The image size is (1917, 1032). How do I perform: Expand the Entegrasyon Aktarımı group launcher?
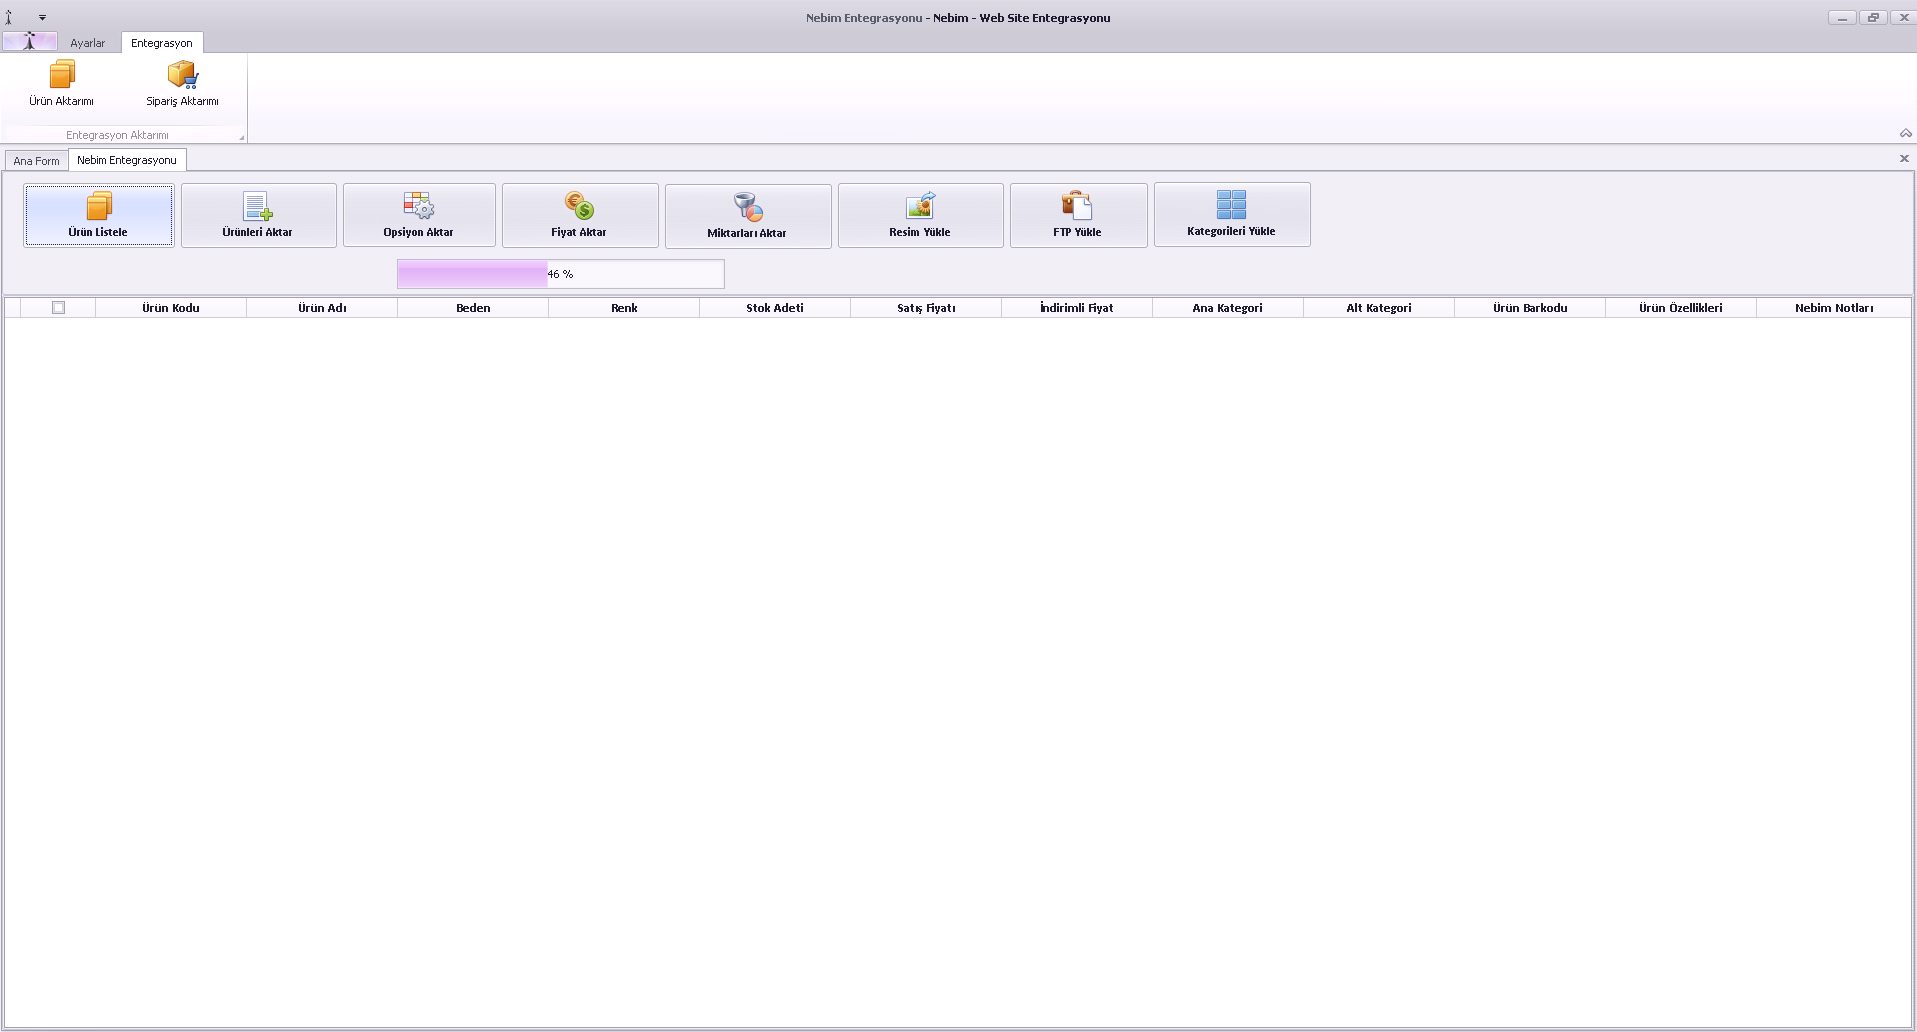coord(241,137)
